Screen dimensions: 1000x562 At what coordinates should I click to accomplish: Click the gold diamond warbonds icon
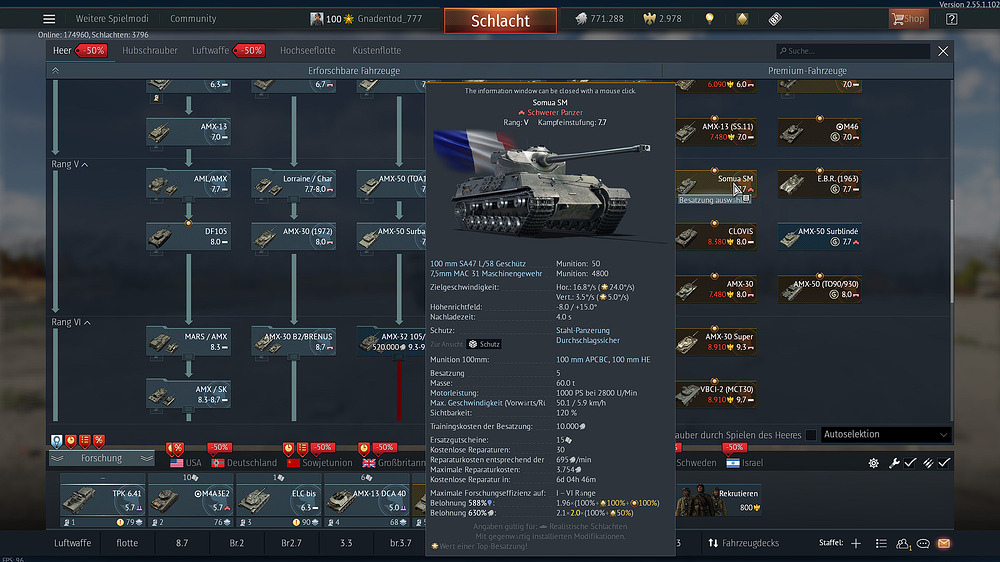(x=742, y=18)
